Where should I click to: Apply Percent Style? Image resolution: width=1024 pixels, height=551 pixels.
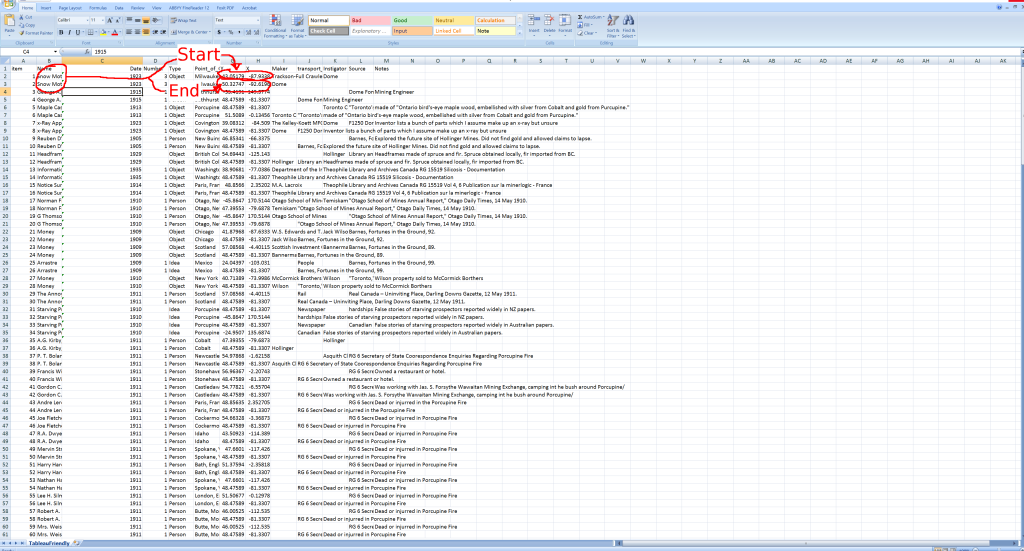(231, 32)
